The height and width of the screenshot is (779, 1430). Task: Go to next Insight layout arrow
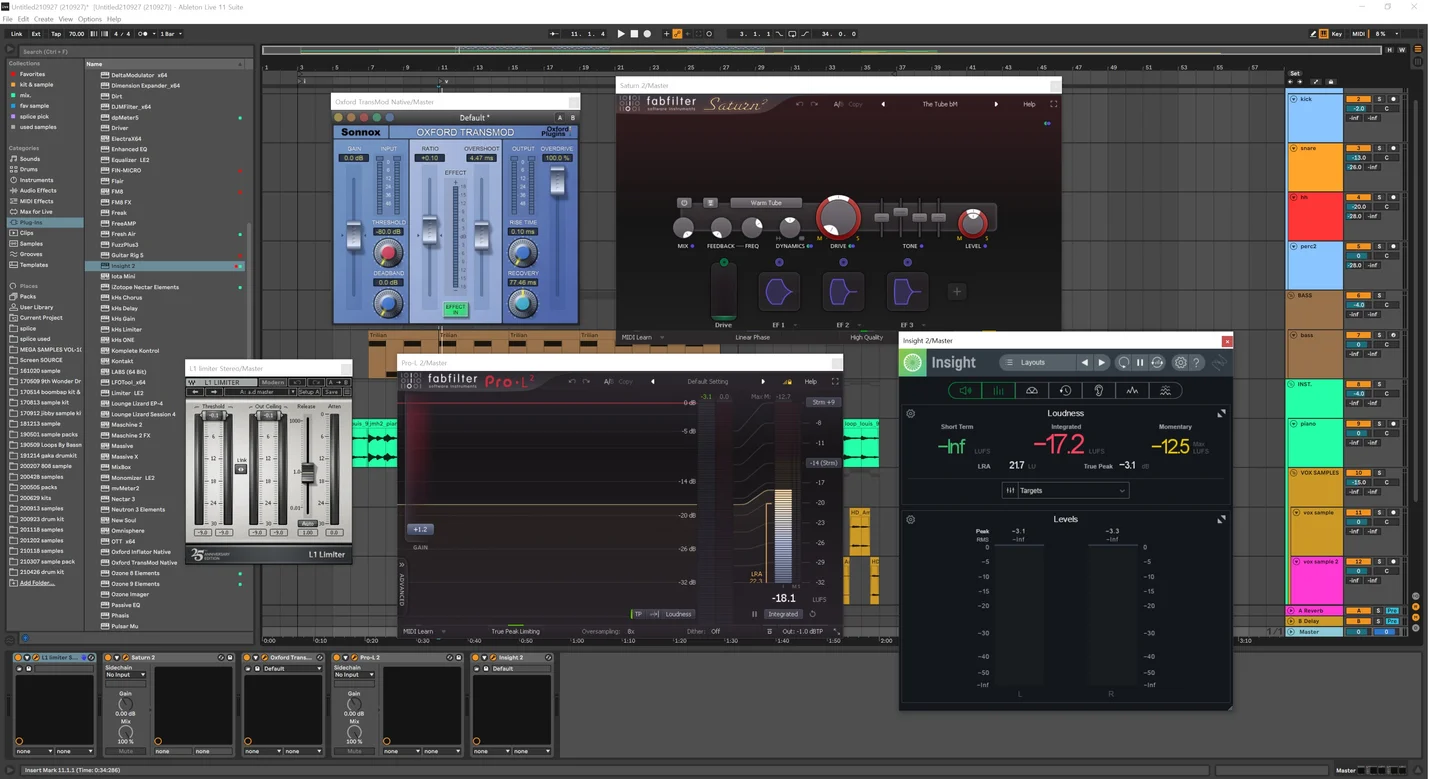pos(1102,363)
